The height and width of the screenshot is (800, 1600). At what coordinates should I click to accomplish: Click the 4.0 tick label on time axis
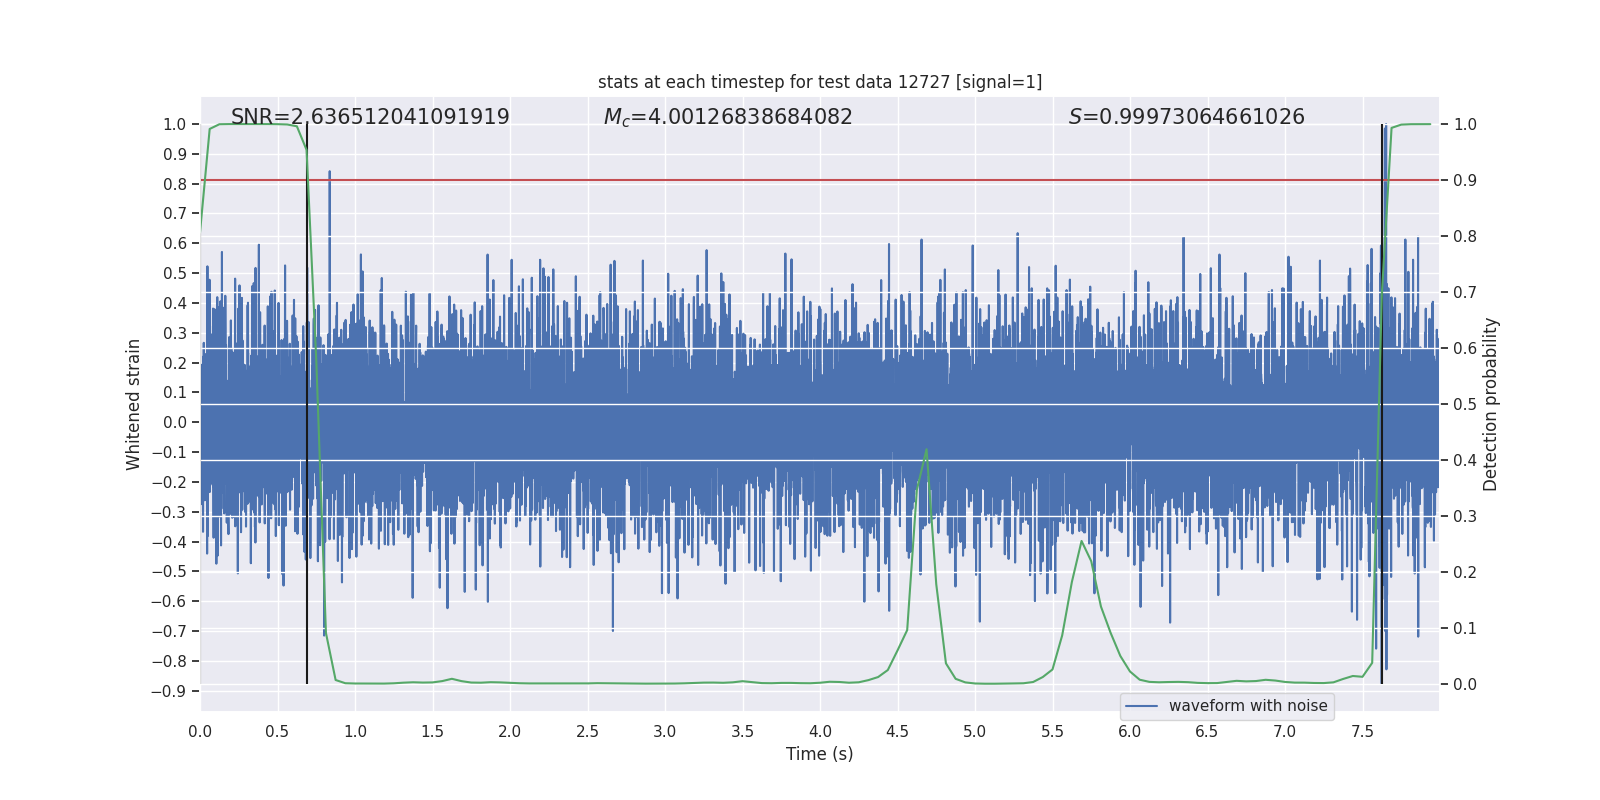[x=819, y=732]
